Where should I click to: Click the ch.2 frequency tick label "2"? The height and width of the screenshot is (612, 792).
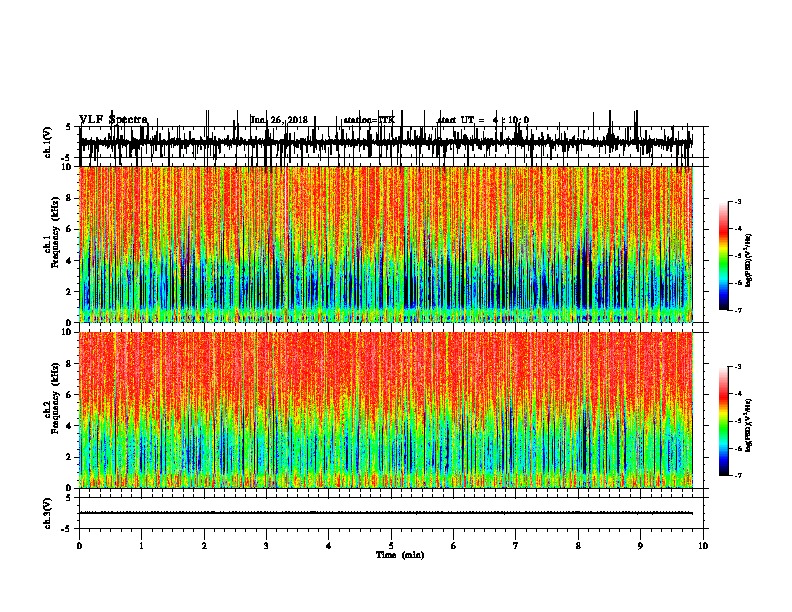pos(70,457)
